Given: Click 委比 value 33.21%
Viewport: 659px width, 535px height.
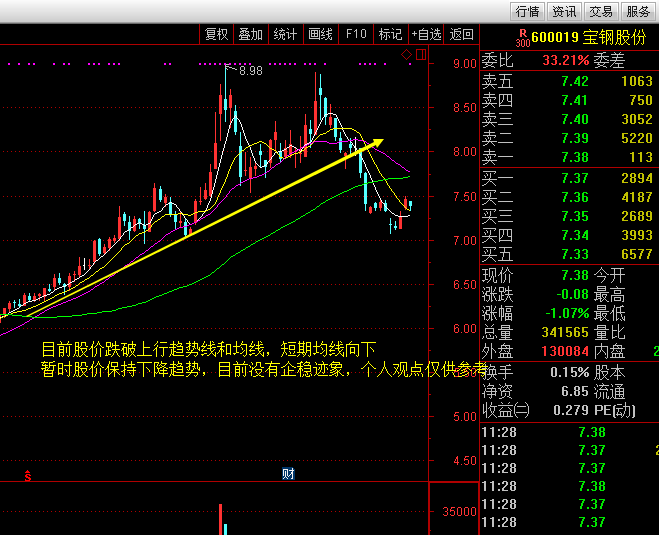Looking at the screenshot, I should pyautogui.click(x=566, y=60).
